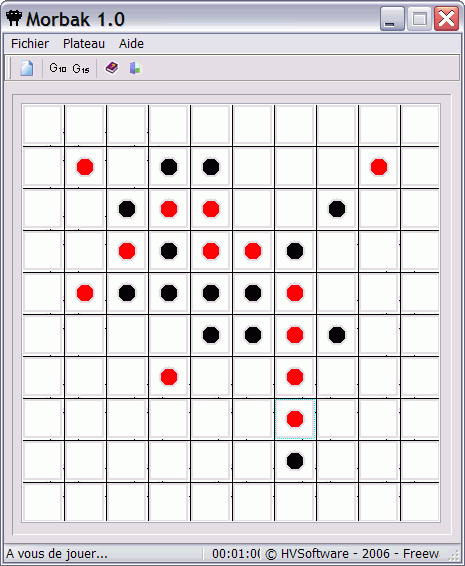Minimize the Morbak window
The height and width of the screenshot is (566, 465).
coord(392,19)
